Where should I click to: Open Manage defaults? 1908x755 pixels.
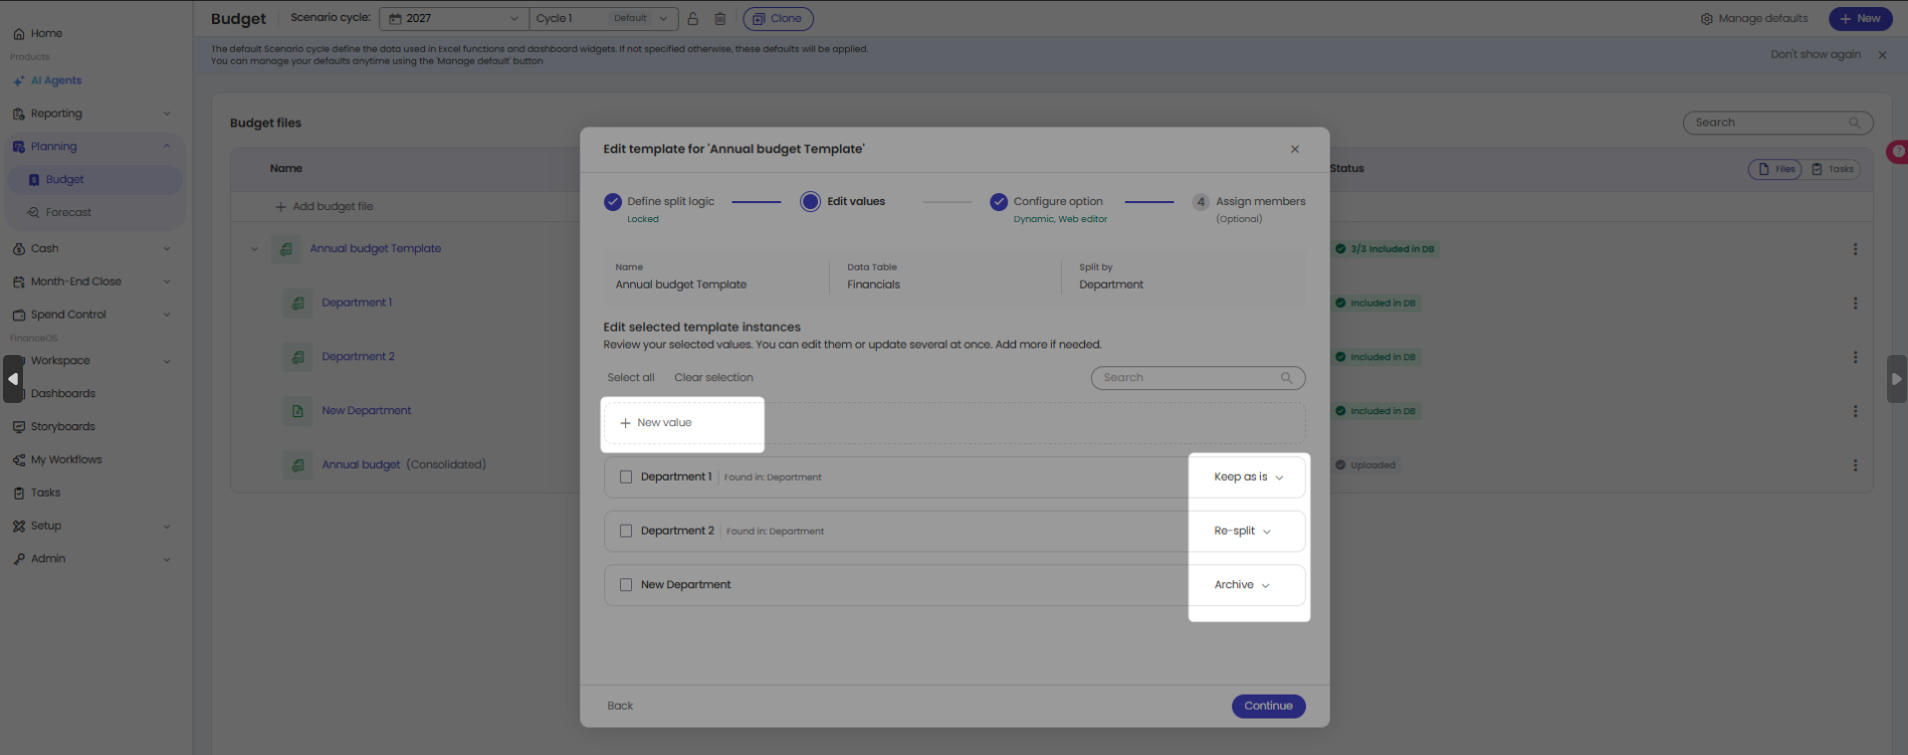[1754, 18]
